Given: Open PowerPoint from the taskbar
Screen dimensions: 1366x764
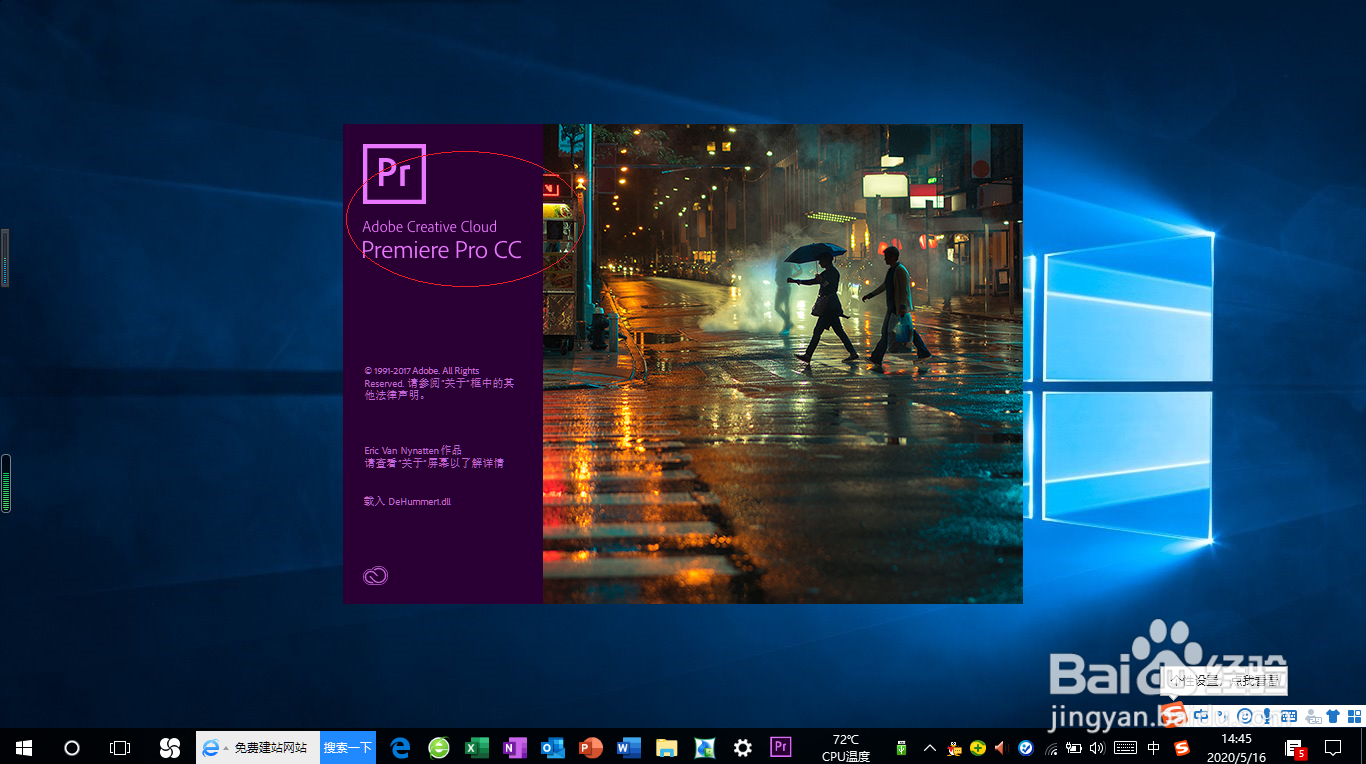Looking at the screenshot, I should (591, 747).
